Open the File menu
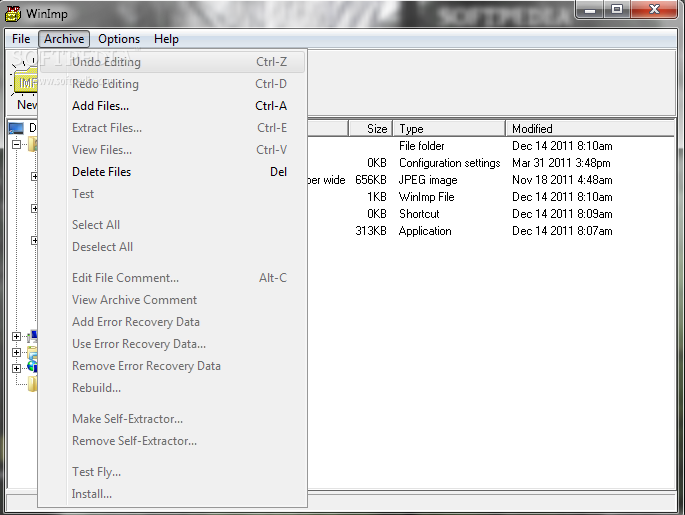 [21, 39]
